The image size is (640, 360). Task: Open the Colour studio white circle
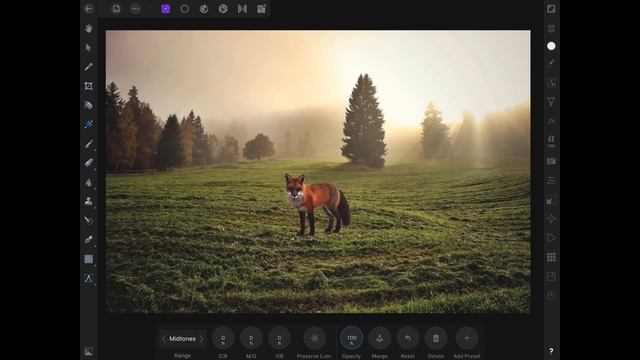click(x=551, y=46)
